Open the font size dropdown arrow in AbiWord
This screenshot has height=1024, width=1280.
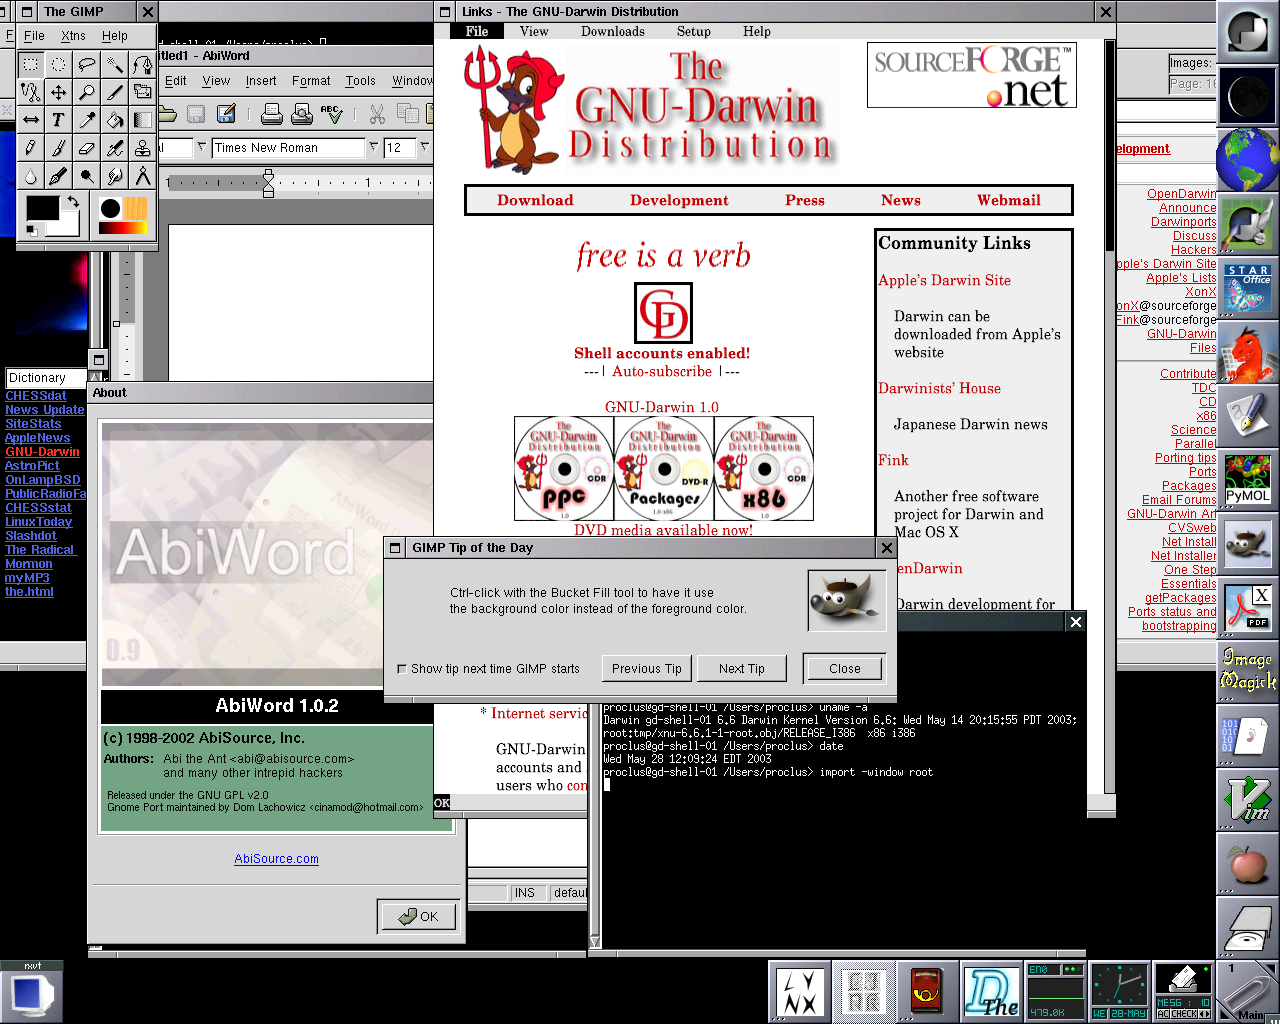click(x=424, y=147)
